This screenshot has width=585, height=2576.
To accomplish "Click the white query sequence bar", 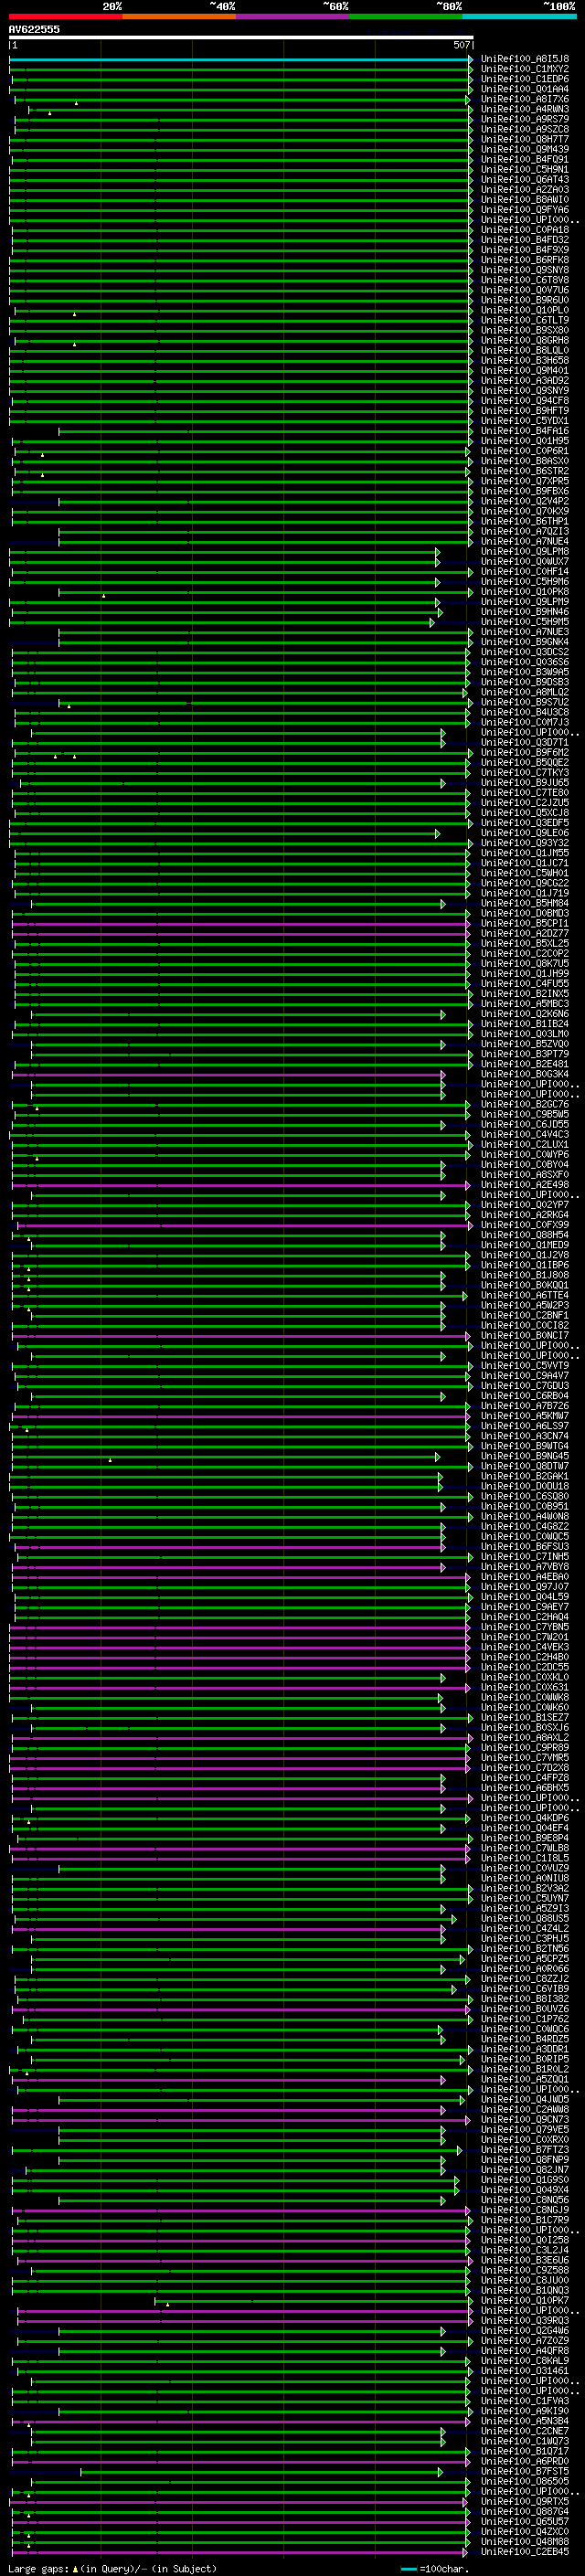I will 241,38.
